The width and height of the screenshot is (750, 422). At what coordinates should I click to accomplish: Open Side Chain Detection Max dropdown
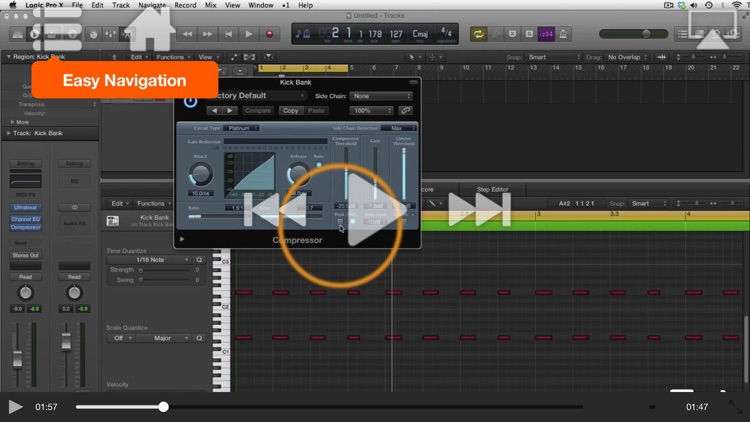coord(398,128)
